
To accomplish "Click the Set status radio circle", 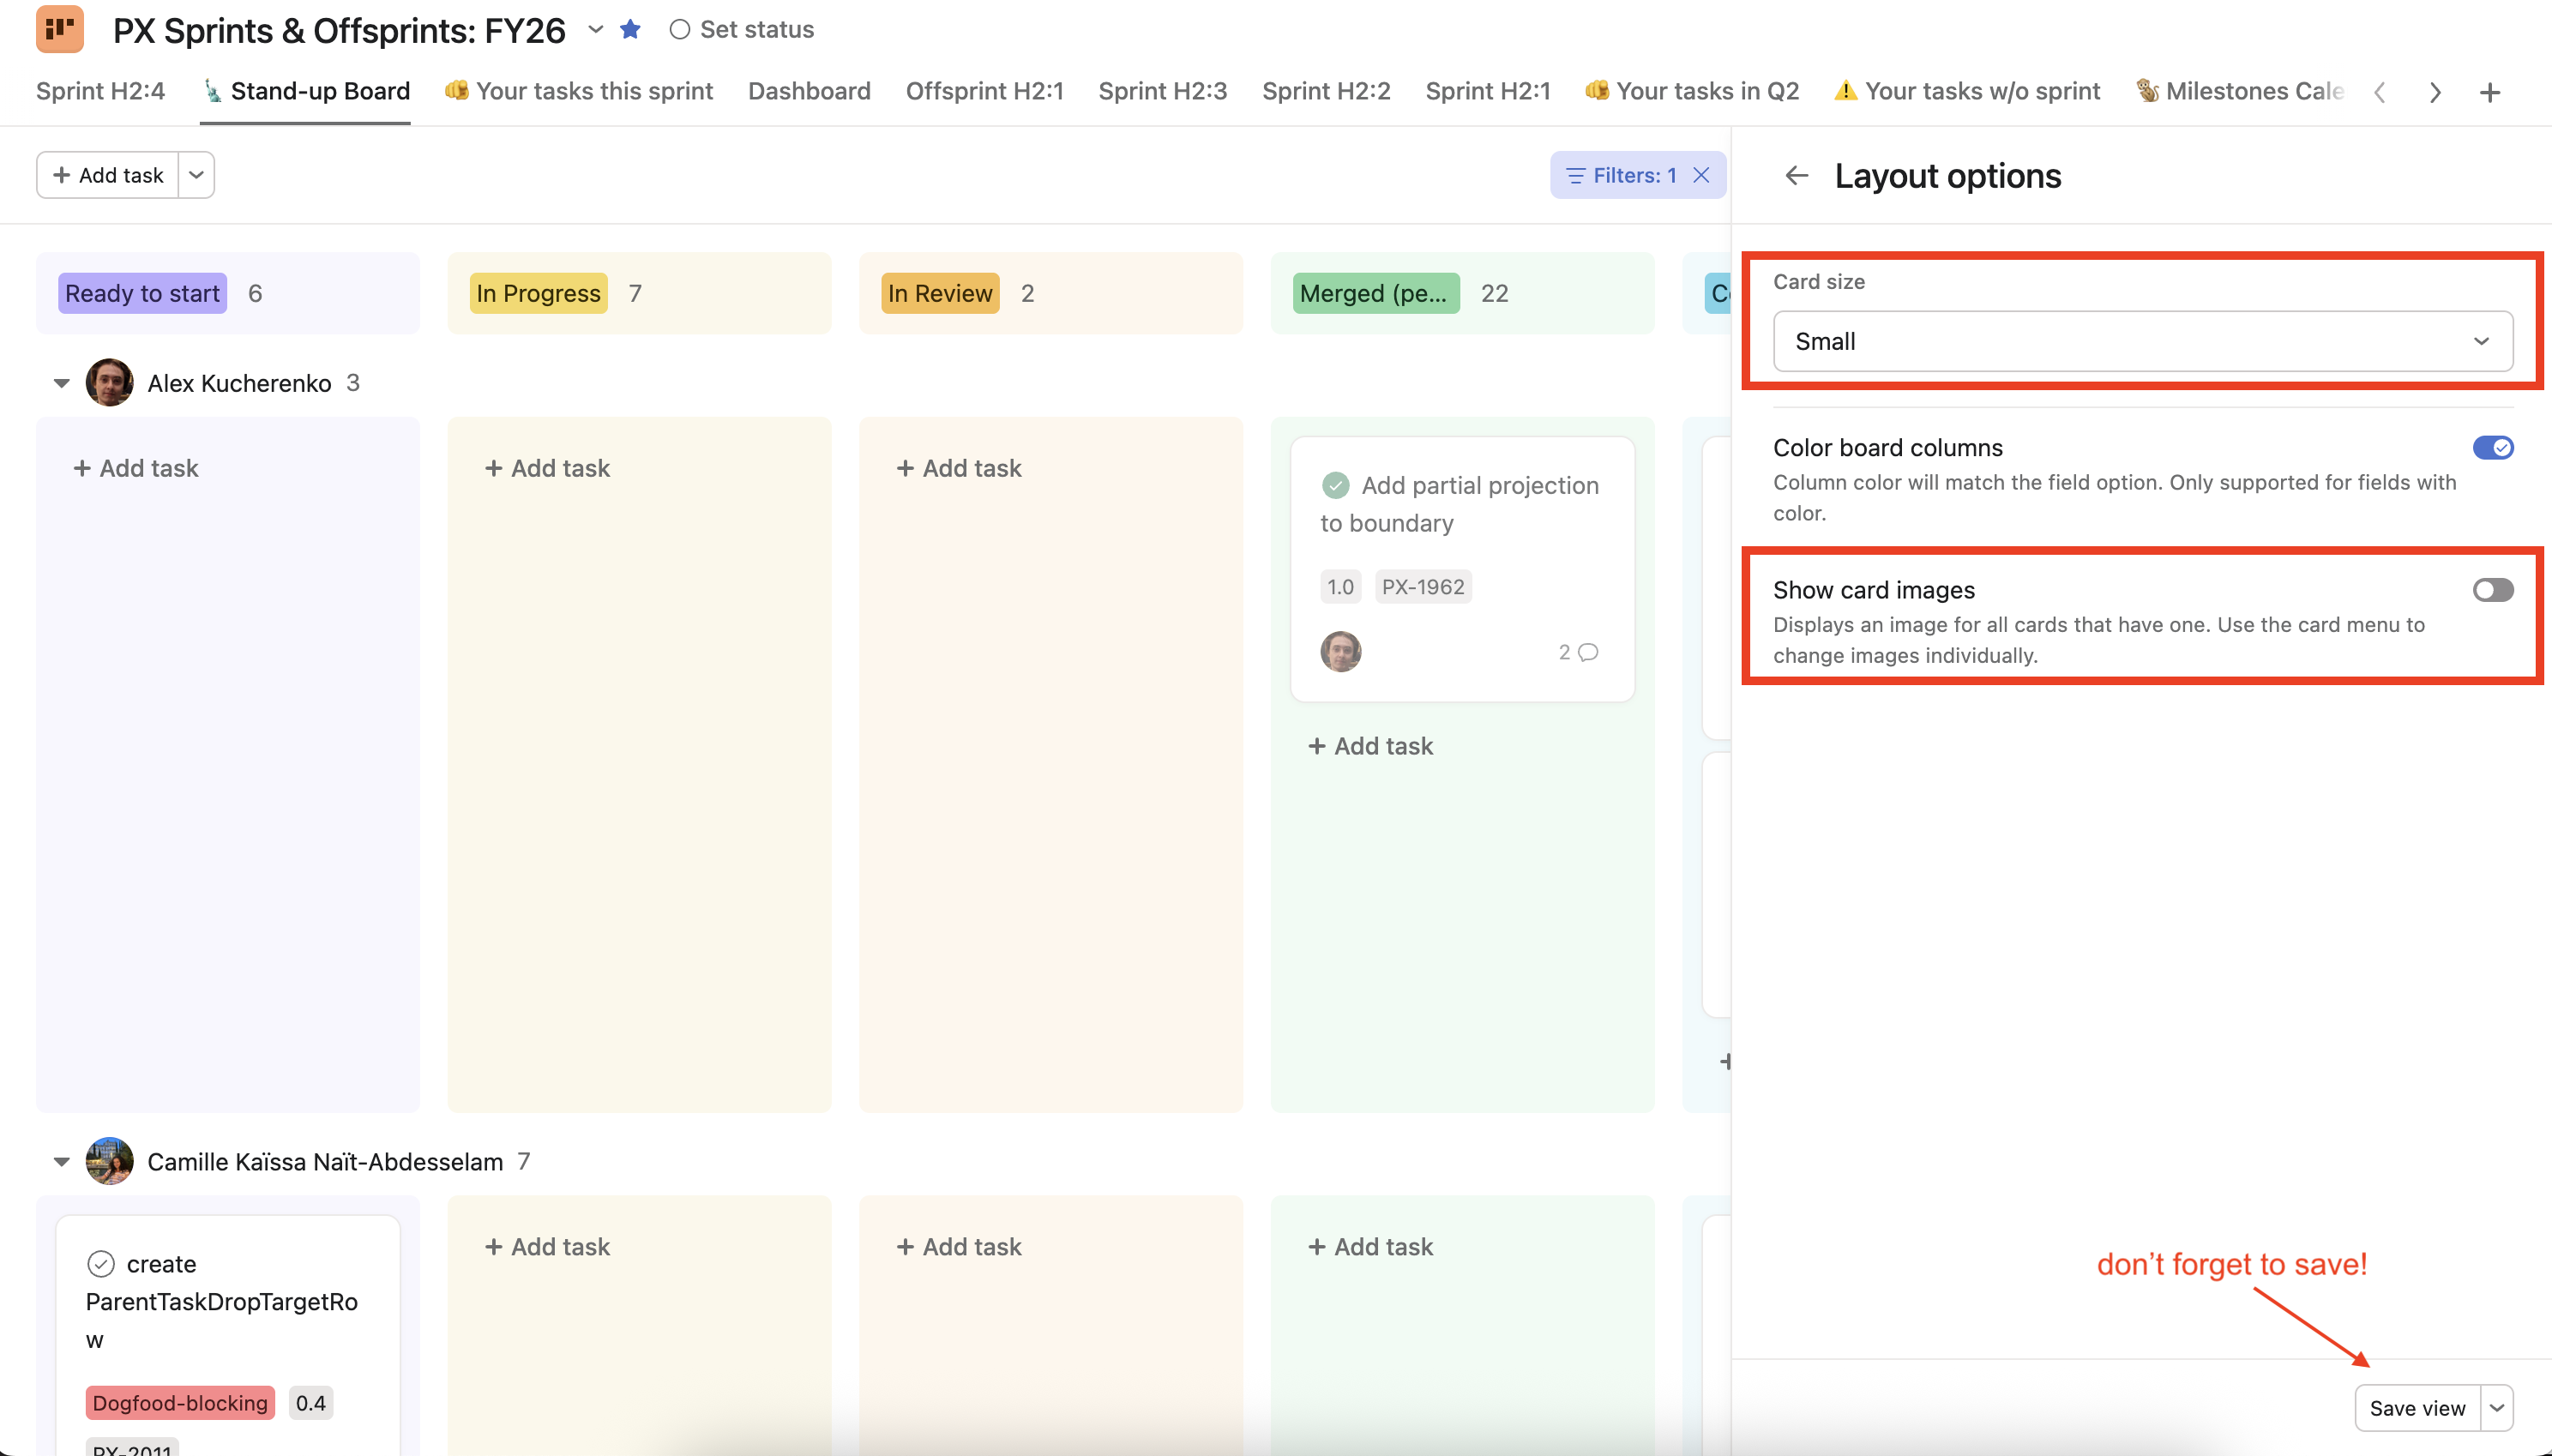I will point(680,29).
